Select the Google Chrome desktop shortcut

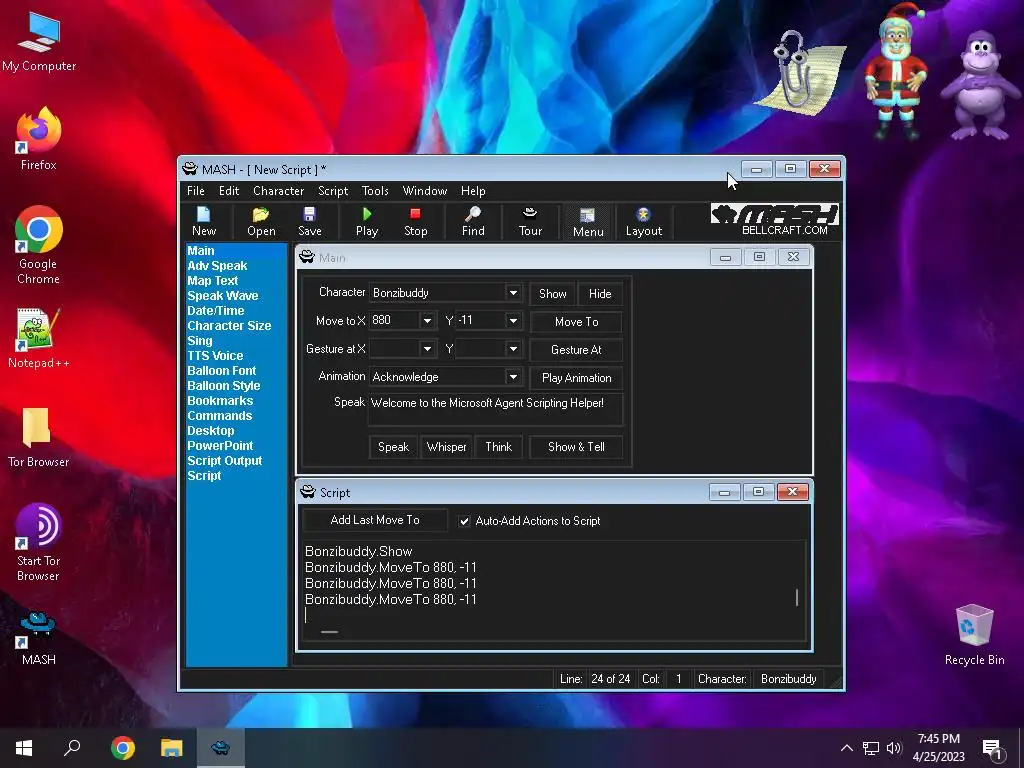pyautogui.click(x=39, y=245)
